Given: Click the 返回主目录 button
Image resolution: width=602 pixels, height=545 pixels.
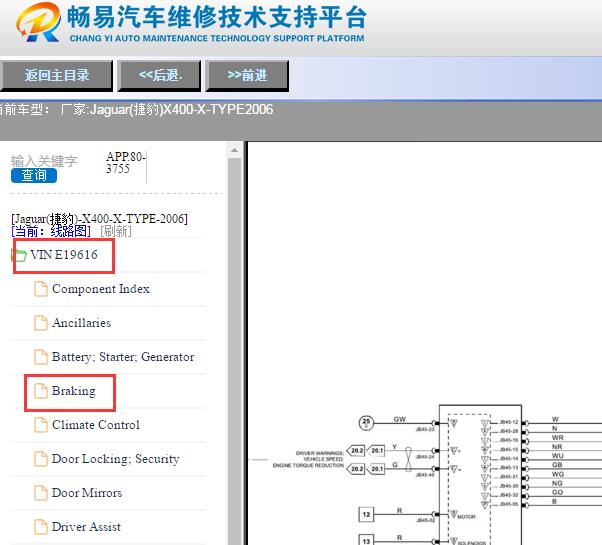Looking at the screenshot, I should [56, 75].
